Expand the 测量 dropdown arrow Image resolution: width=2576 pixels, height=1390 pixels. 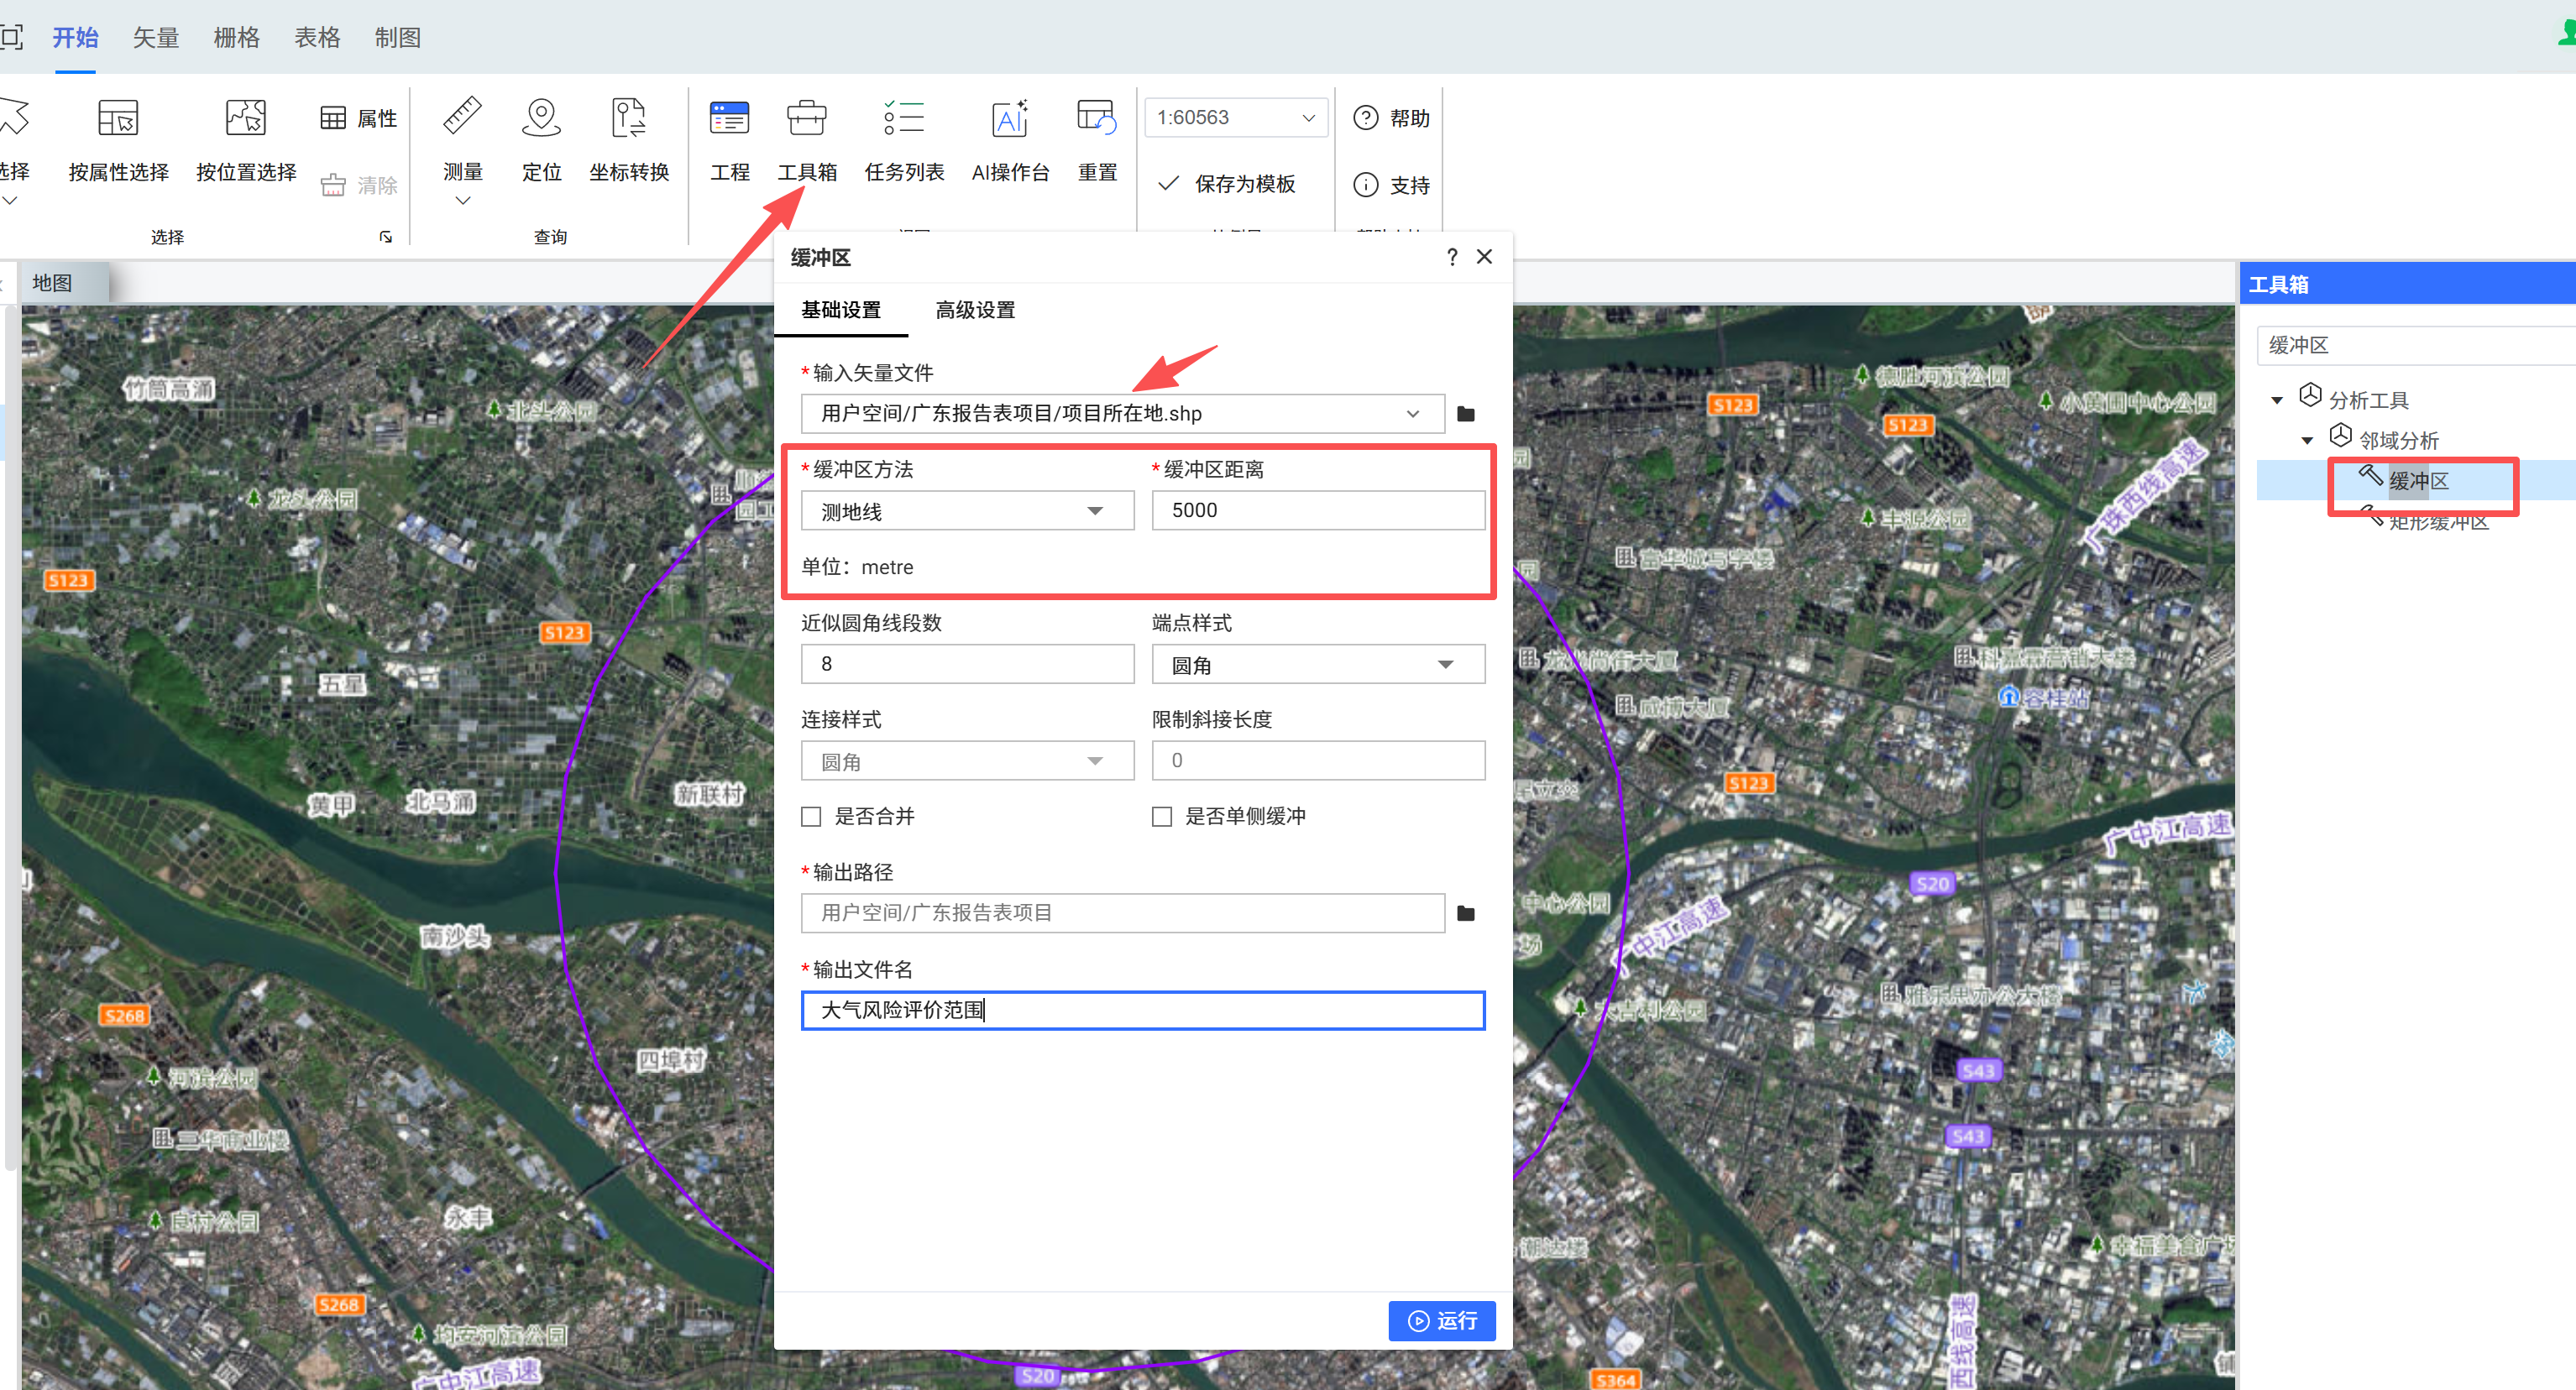pyautogui.click(x=462, y=201)
